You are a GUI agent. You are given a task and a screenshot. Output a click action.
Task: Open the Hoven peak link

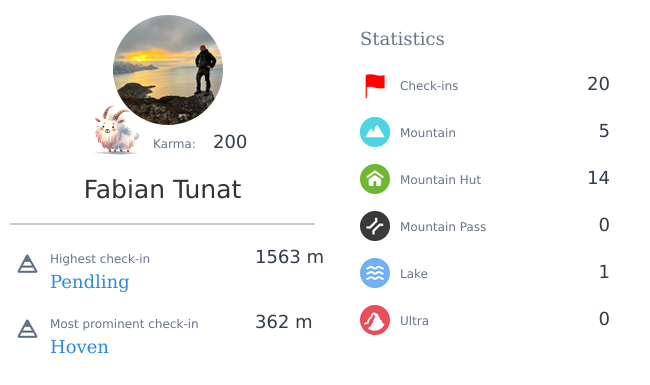pyautogui.click(x=79, y=347)
